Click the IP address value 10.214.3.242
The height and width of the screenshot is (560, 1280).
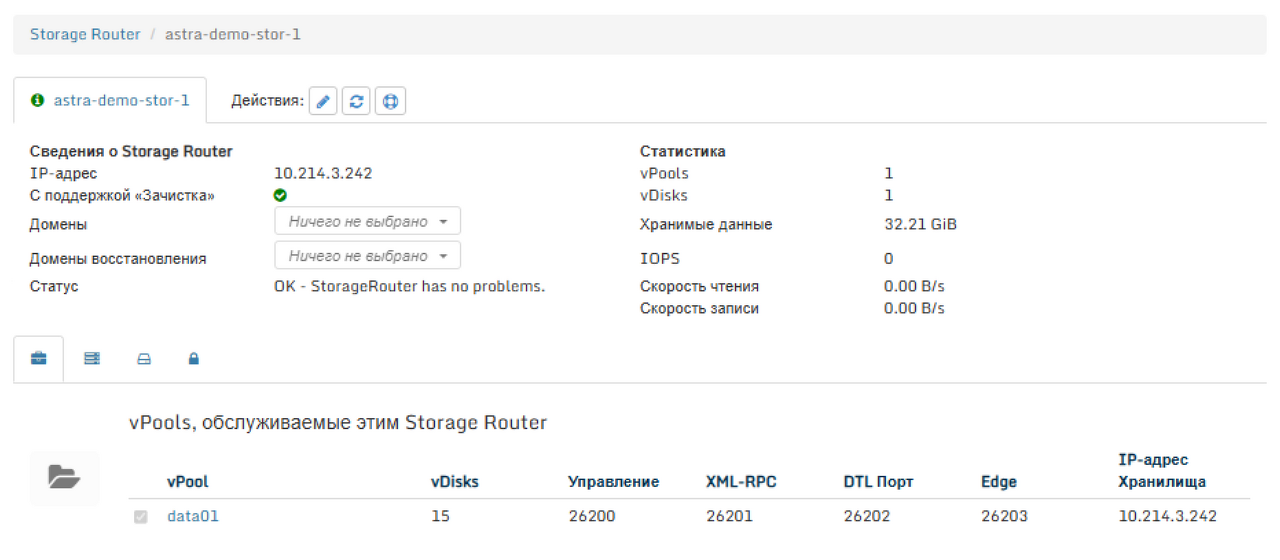click(323, 173)
